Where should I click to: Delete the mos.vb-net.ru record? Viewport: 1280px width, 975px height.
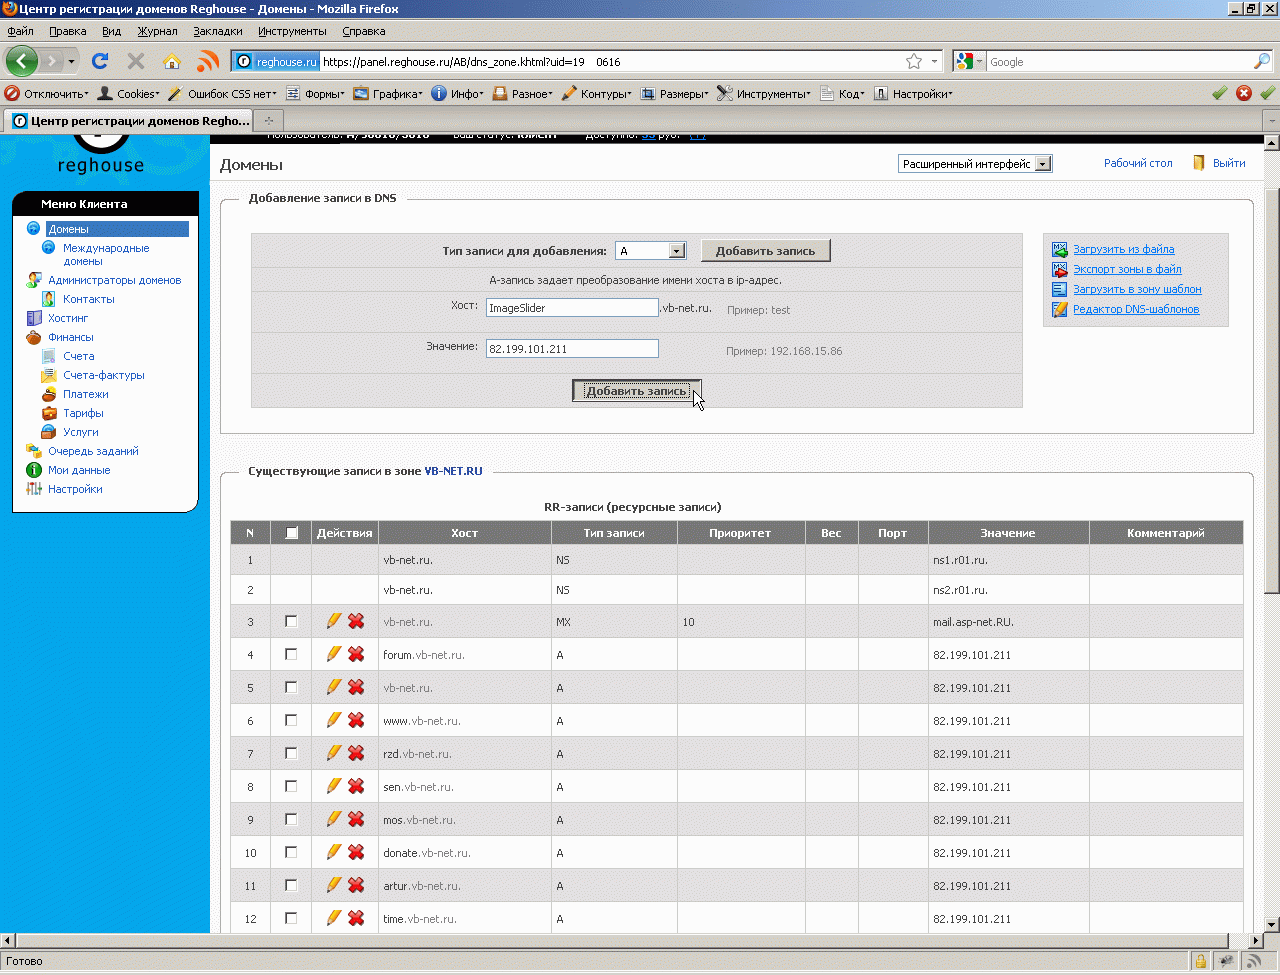click(x=356, y=819)
